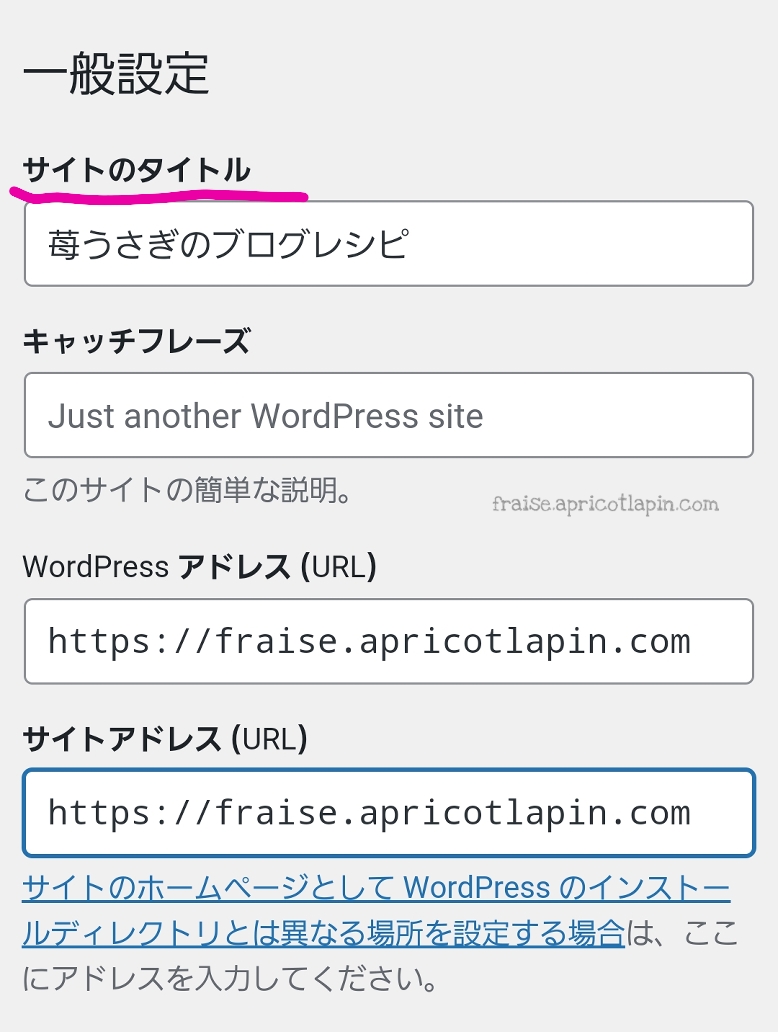Click the このサイトの簡単な説明。 description text
Viewport: 778px width, 1032px height.
click(188, 490)
